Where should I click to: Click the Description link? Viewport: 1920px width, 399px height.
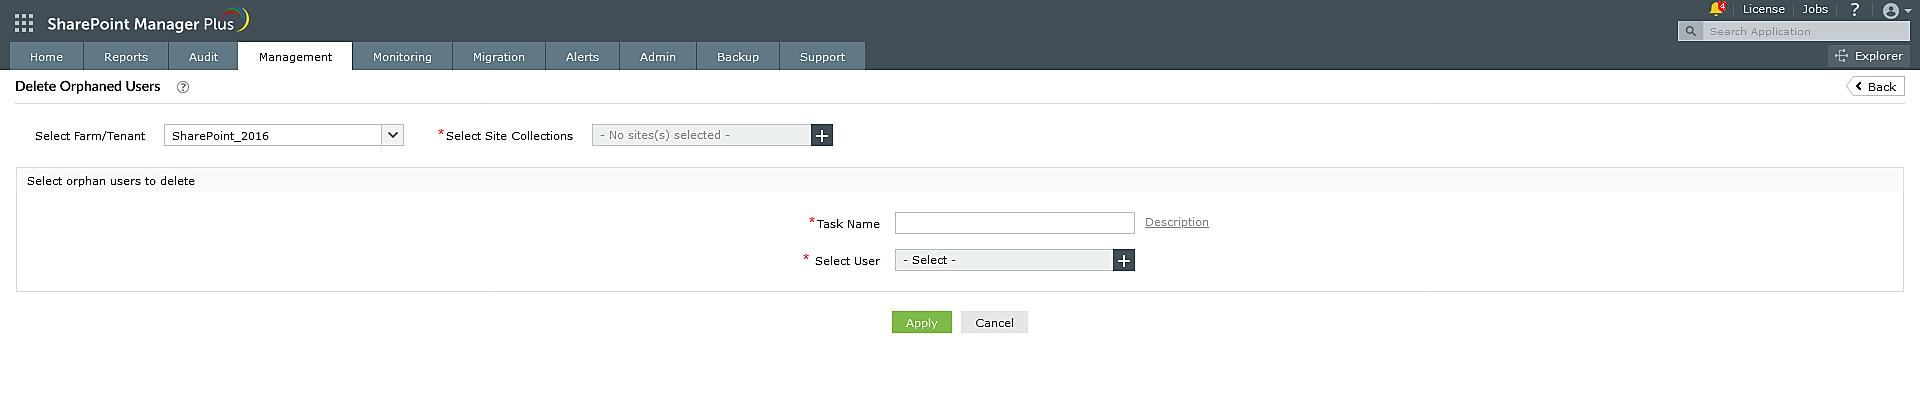pos(1177,222)
